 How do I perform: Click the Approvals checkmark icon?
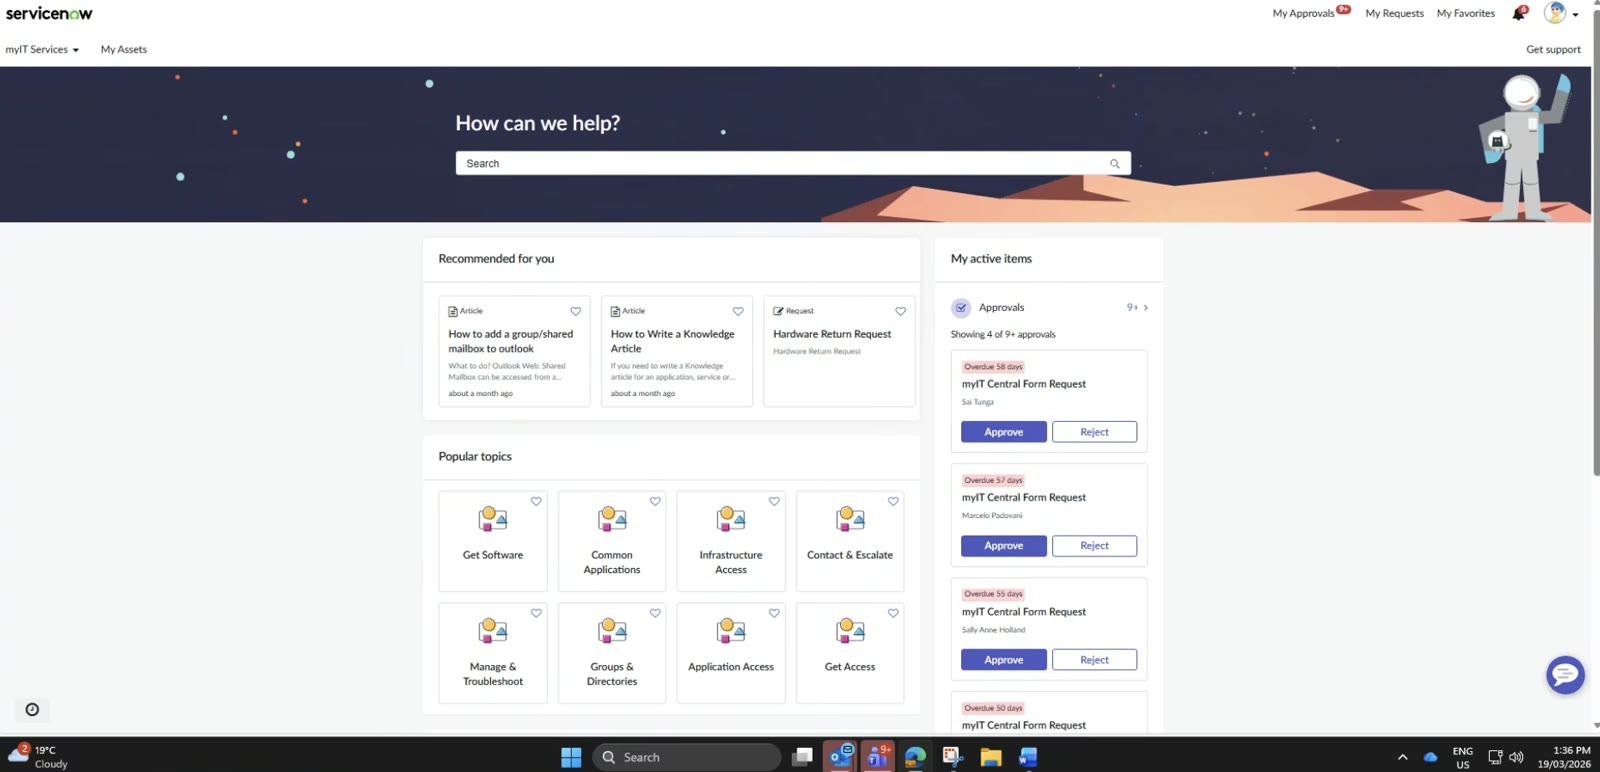(961, 308)
